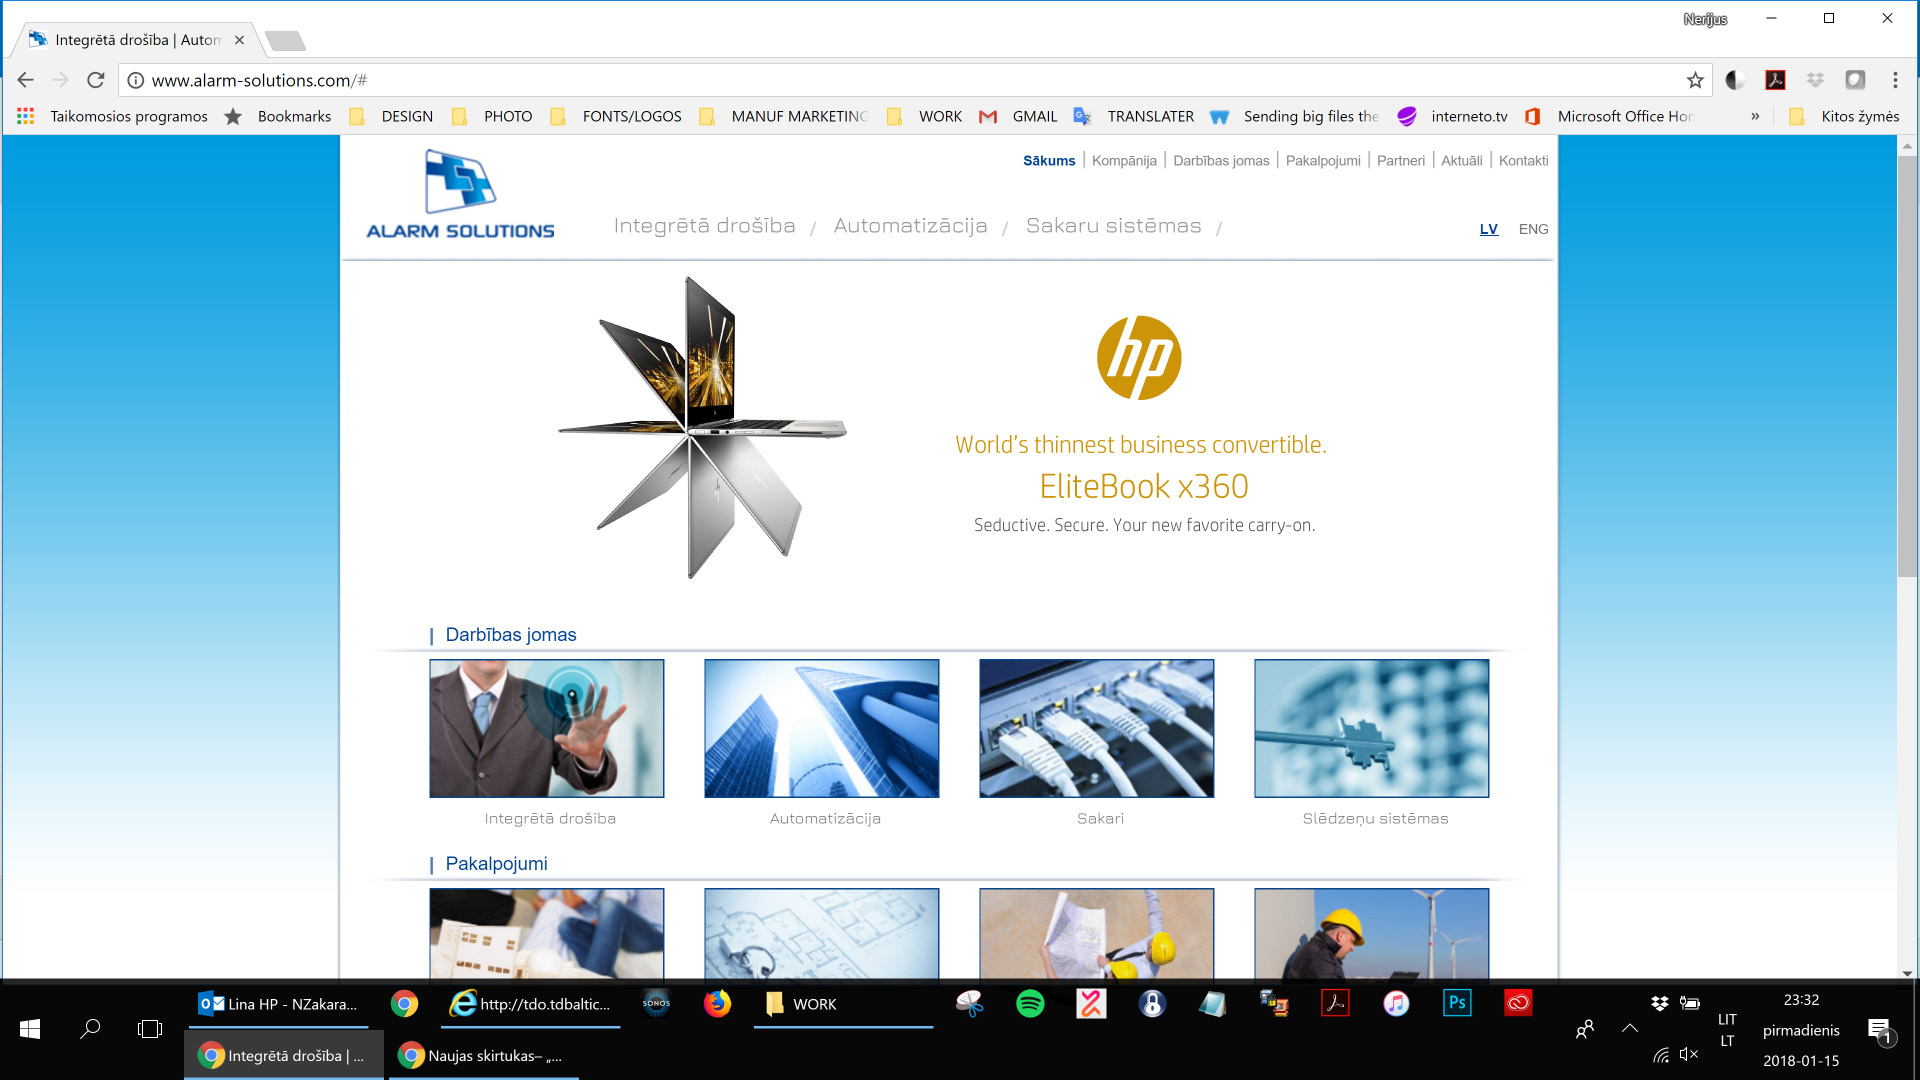Open Spotify from the taskbar
Viewport: 1920px width, 1080px height.
[1030, 1003]
